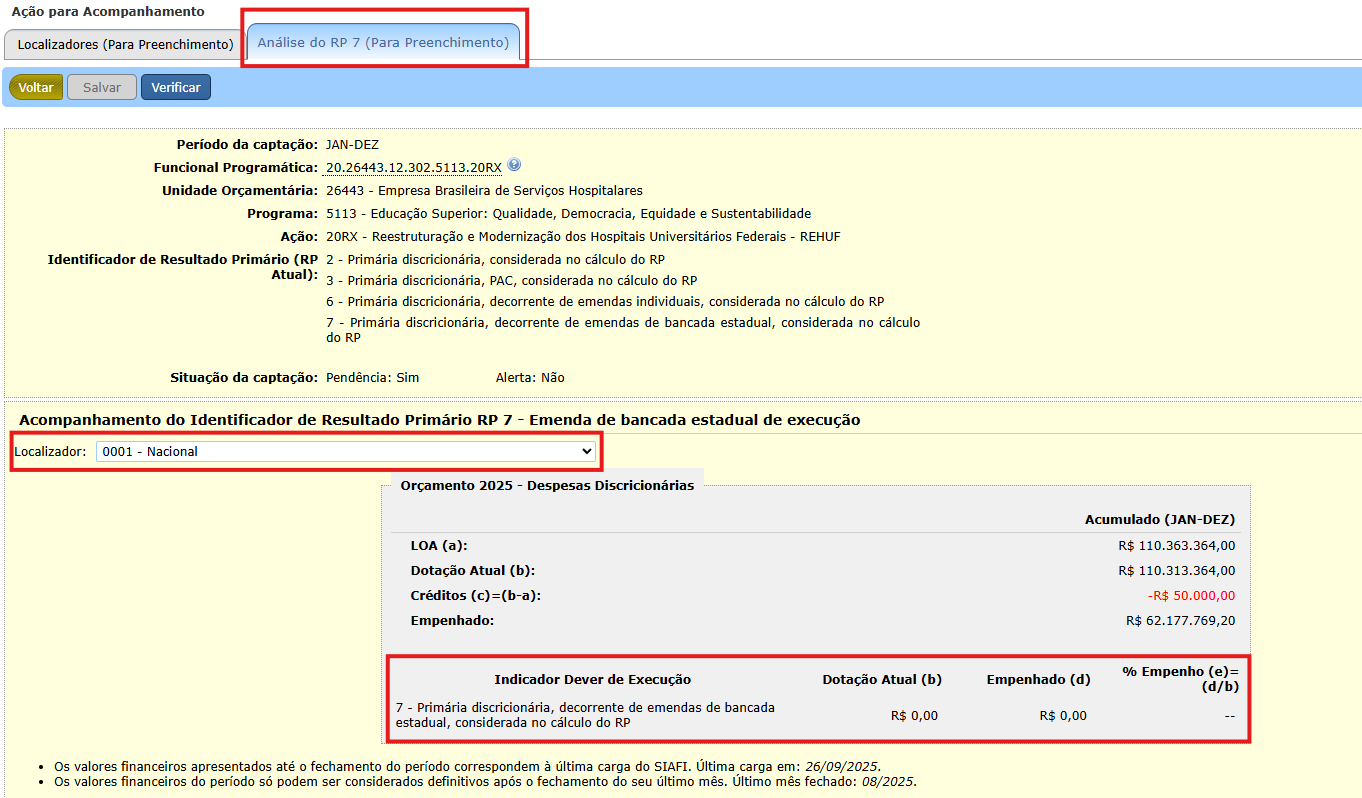This screenshot has width=1362, height=798.
Task: Click the Alerta: Não status text
Action: coord(530,378)
